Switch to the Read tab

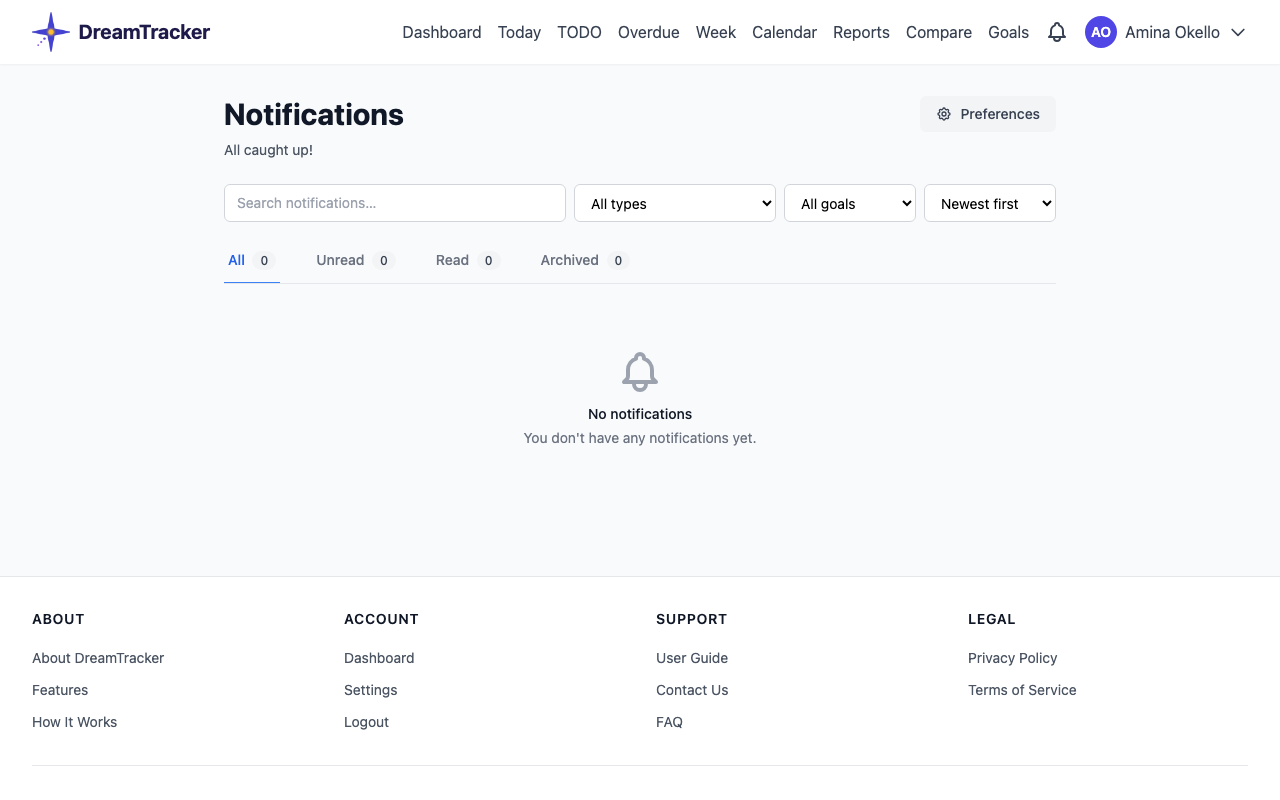click(x=468, y=260)
